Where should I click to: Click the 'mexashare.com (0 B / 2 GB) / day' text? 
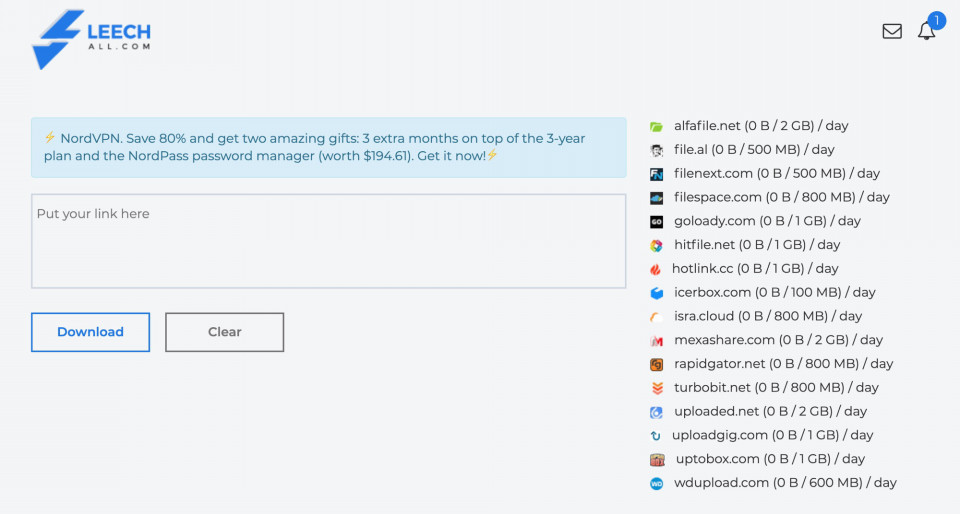tap(778, 341)
